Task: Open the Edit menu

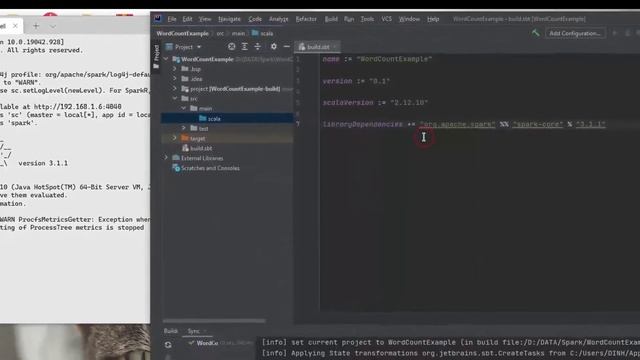Action: [x=187, y=19]
